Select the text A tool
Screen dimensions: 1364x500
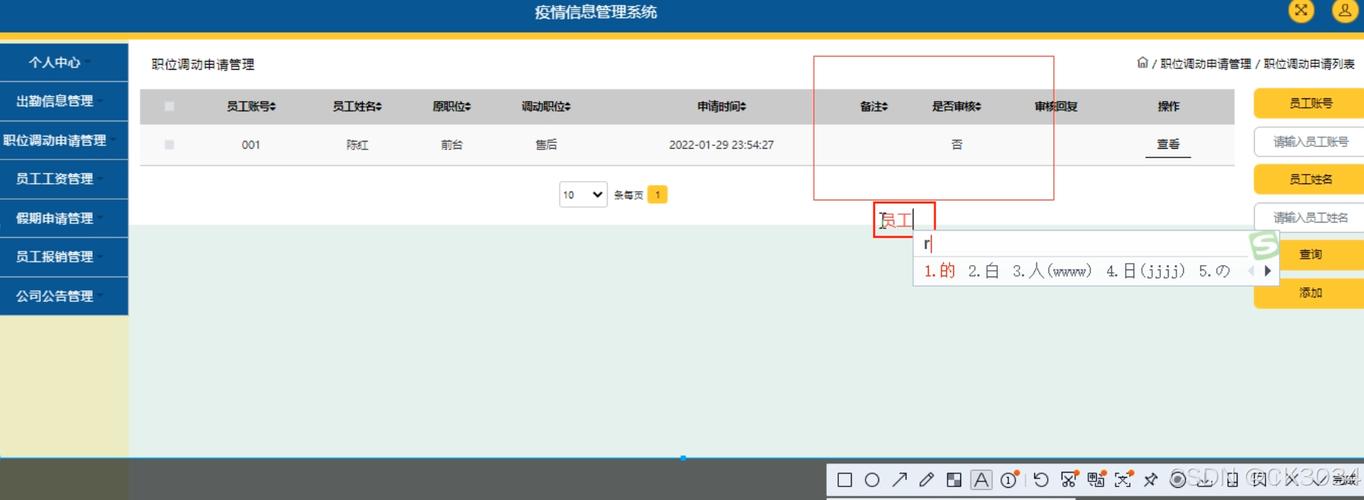point(981,480)
